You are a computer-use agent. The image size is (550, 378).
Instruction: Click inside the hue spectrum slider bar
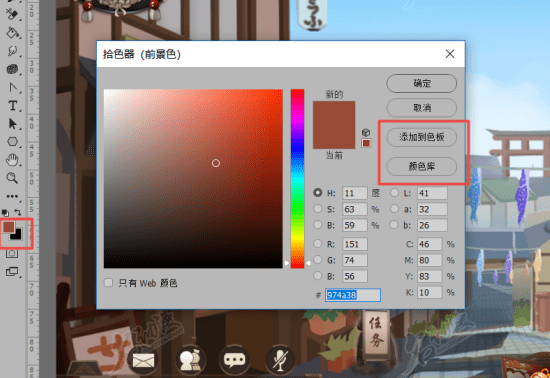coord(297,179)
